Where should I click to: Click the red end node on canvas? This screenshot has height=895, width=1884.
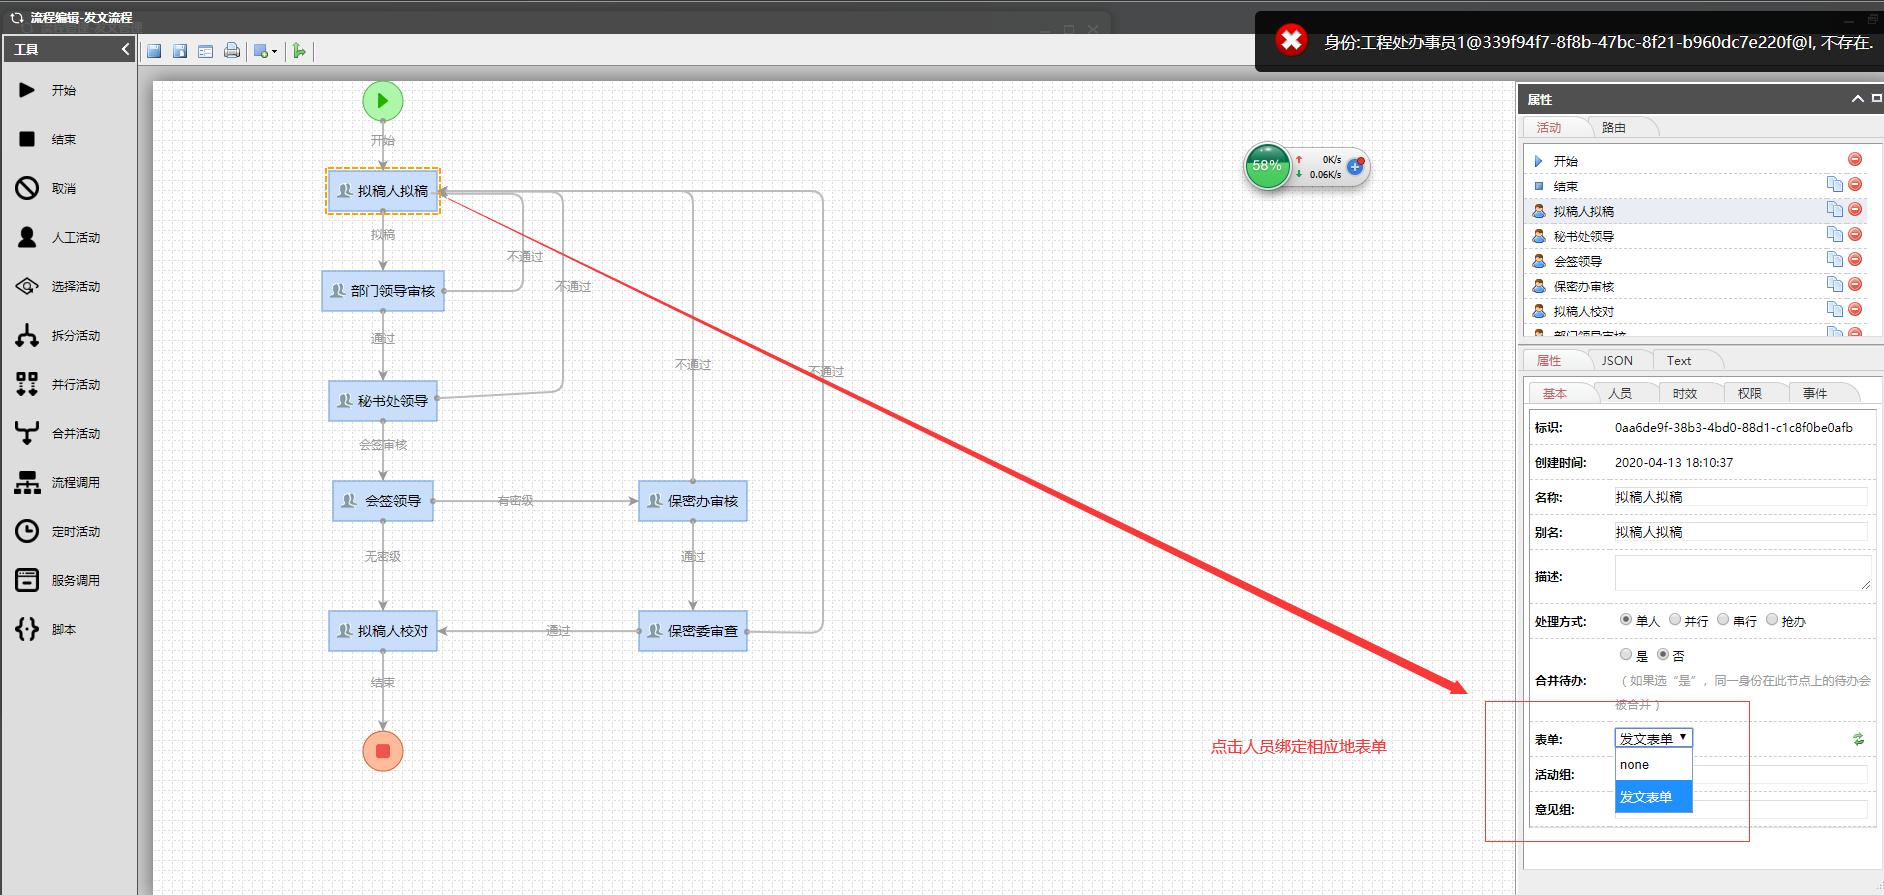[383, 751]
